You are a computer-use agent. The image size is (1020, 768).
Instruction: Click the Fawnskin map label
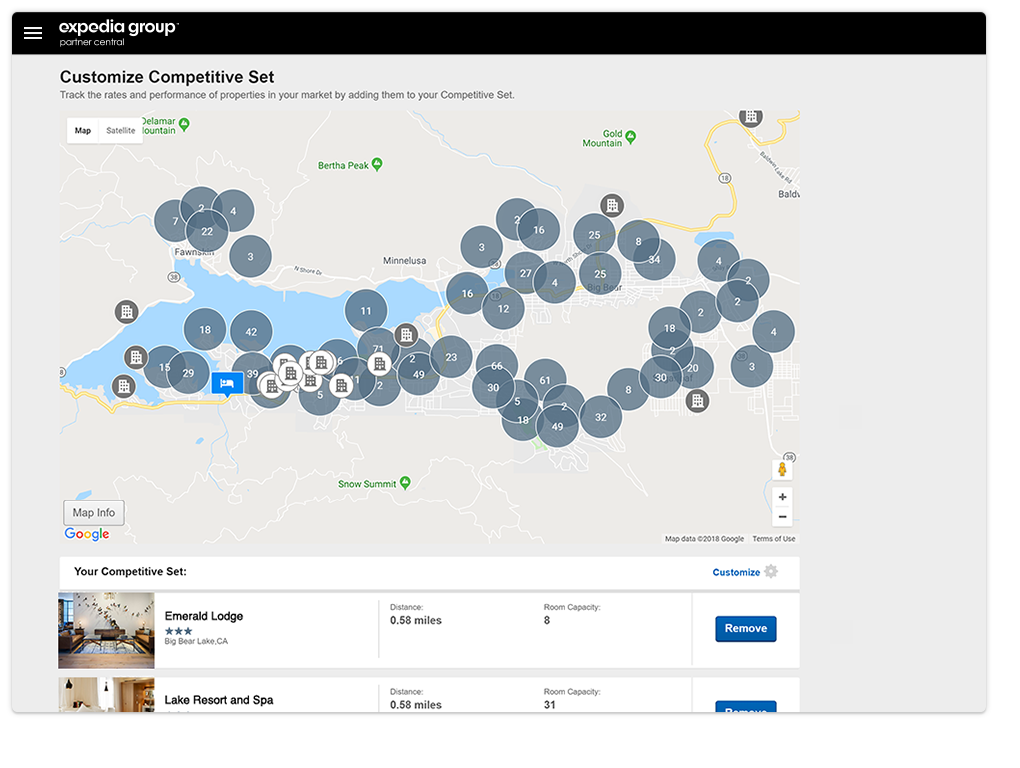click(194, 252)
